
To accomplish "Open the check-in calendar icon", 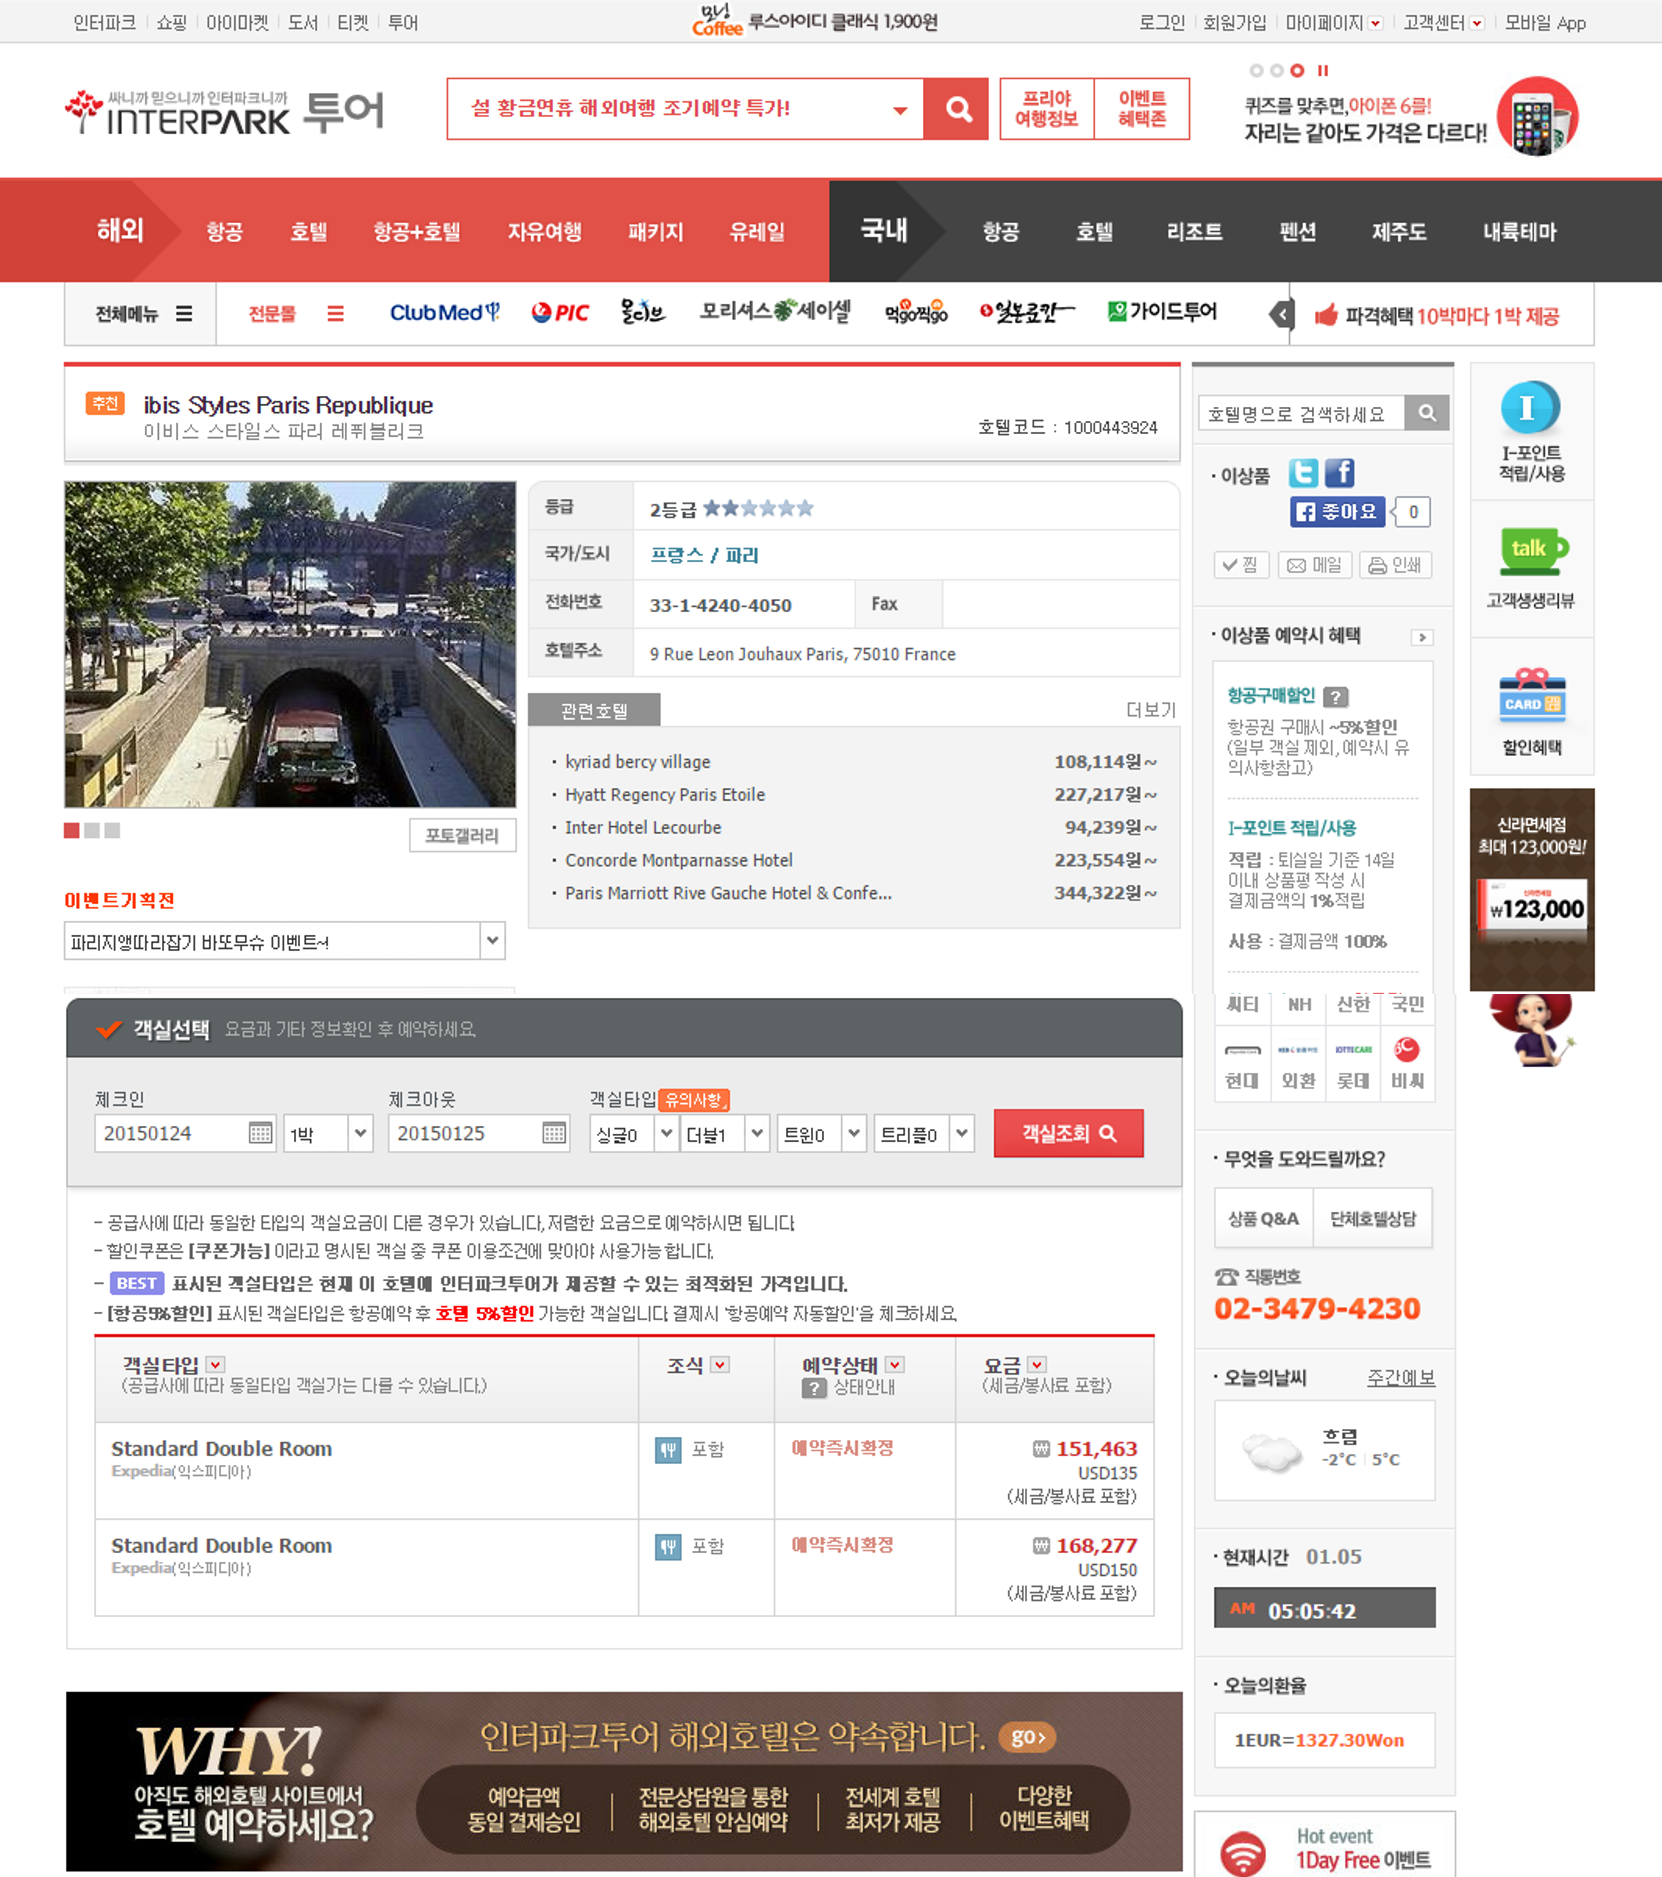I will click(260, 1133).
